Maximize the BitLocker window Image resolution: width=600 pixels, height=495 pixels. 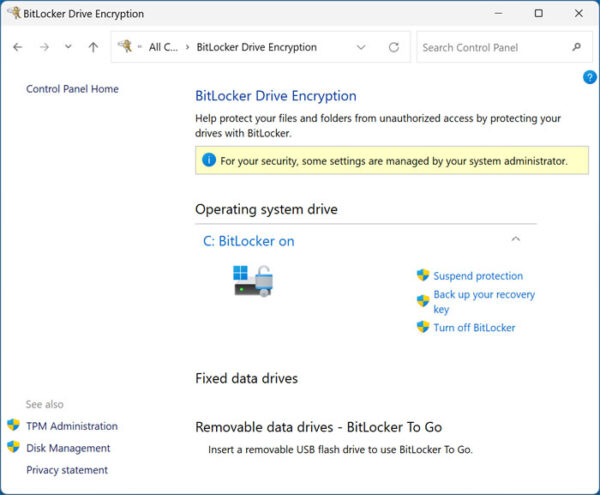coord(538,13)
